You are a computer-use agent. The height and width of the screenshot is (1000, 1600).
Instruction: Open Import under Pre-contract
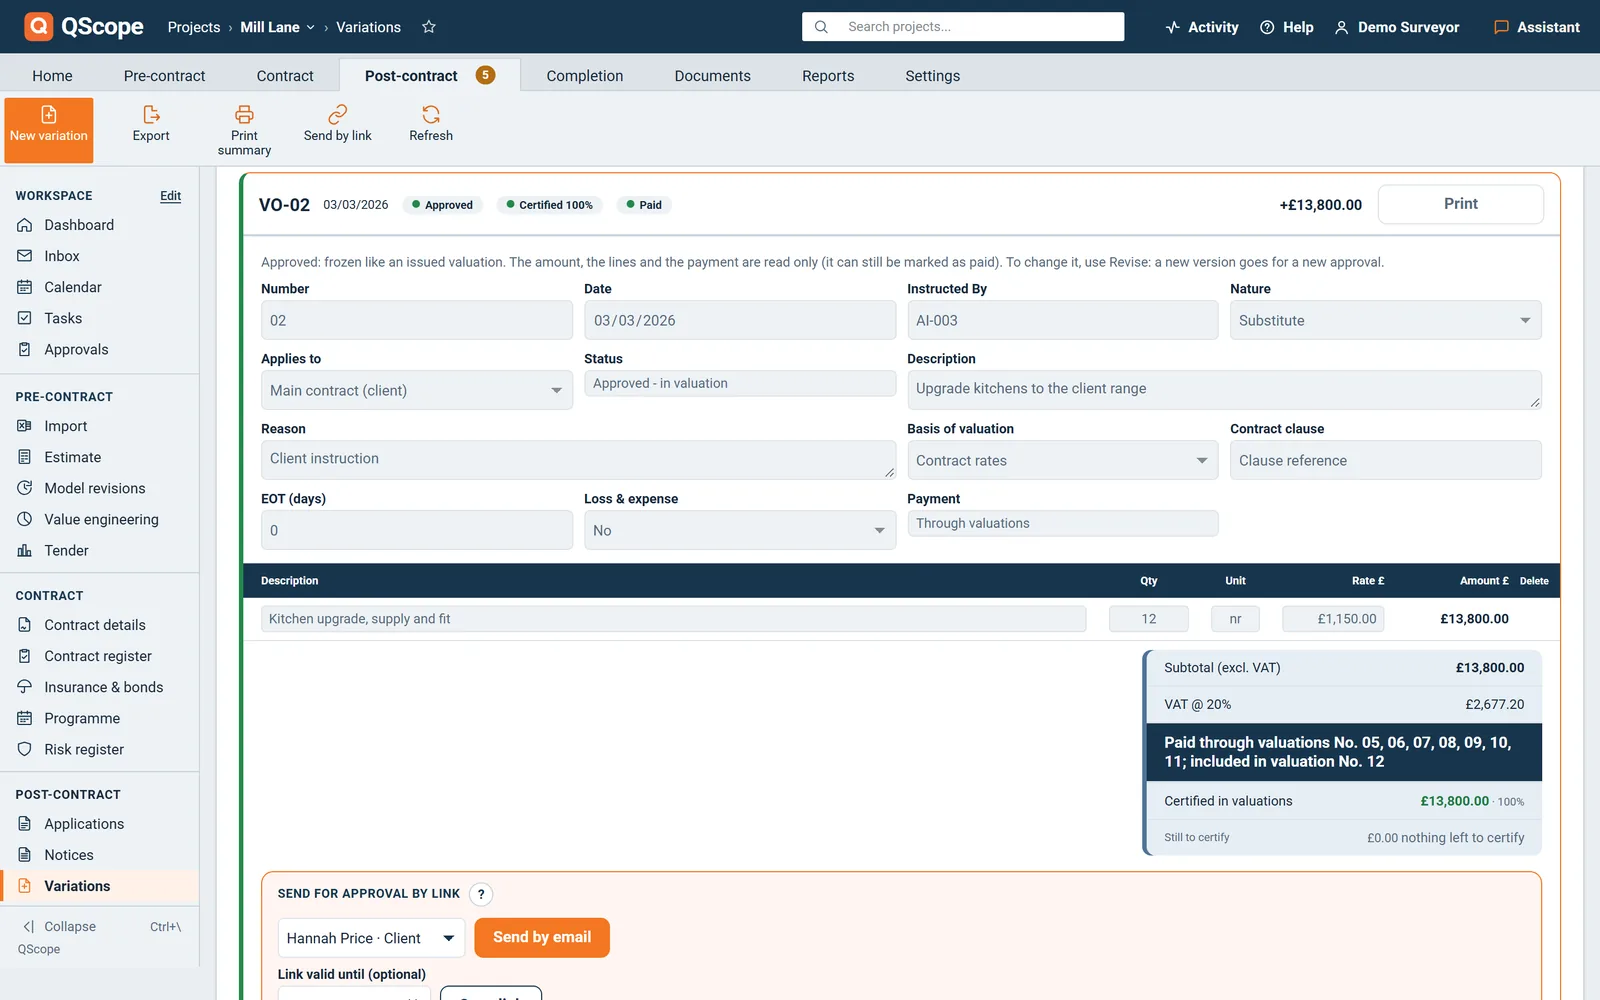click(x=99, y=426)
